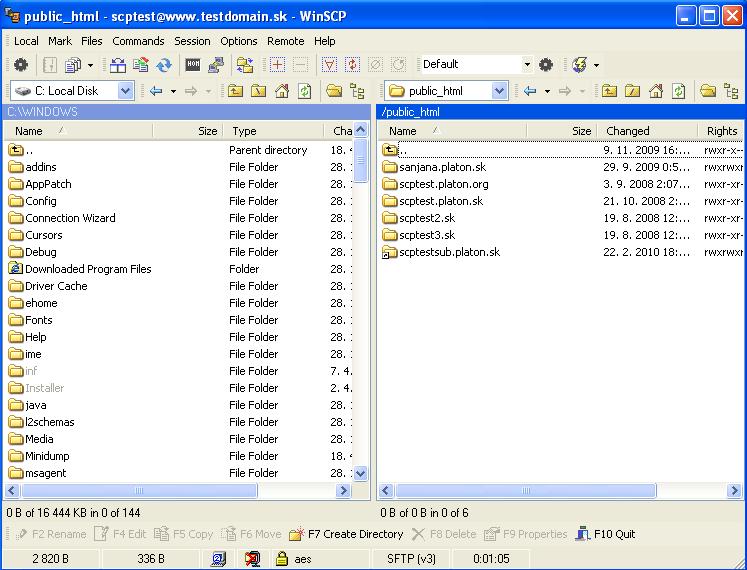This screenshot has height=570, width=747.
Task: Select the sanjana.platon.sk remote folder
Action: [434, 167]
